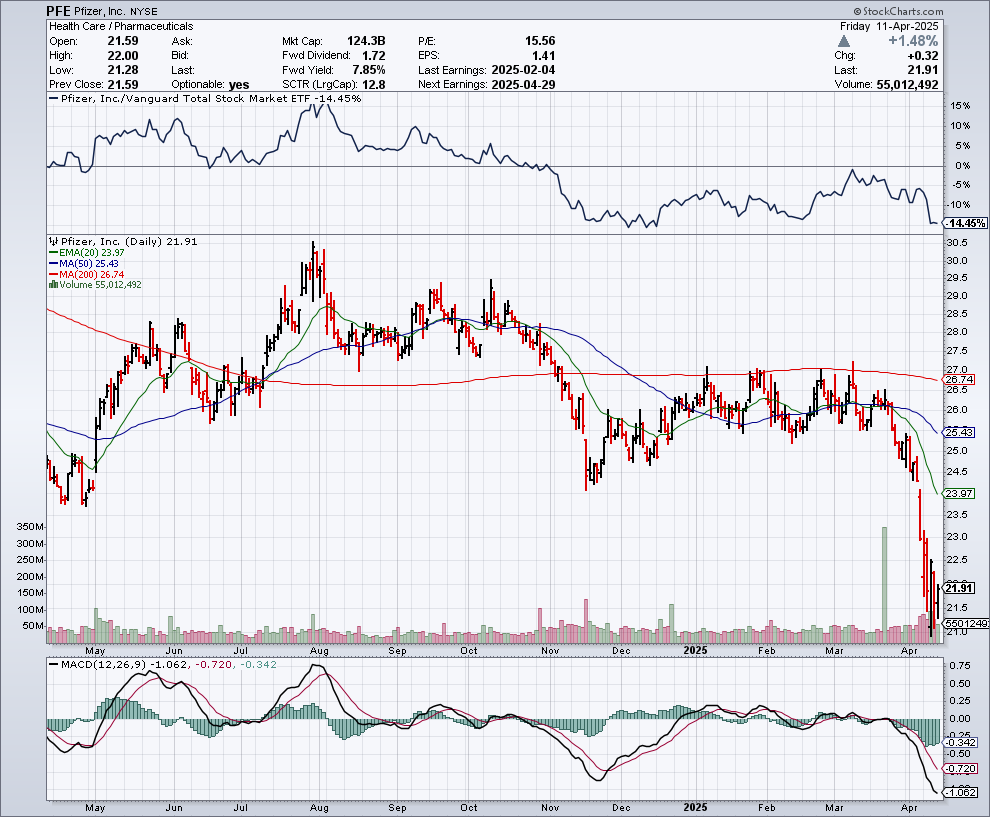Click the green 23.97 price axis tag

point(959,493)
